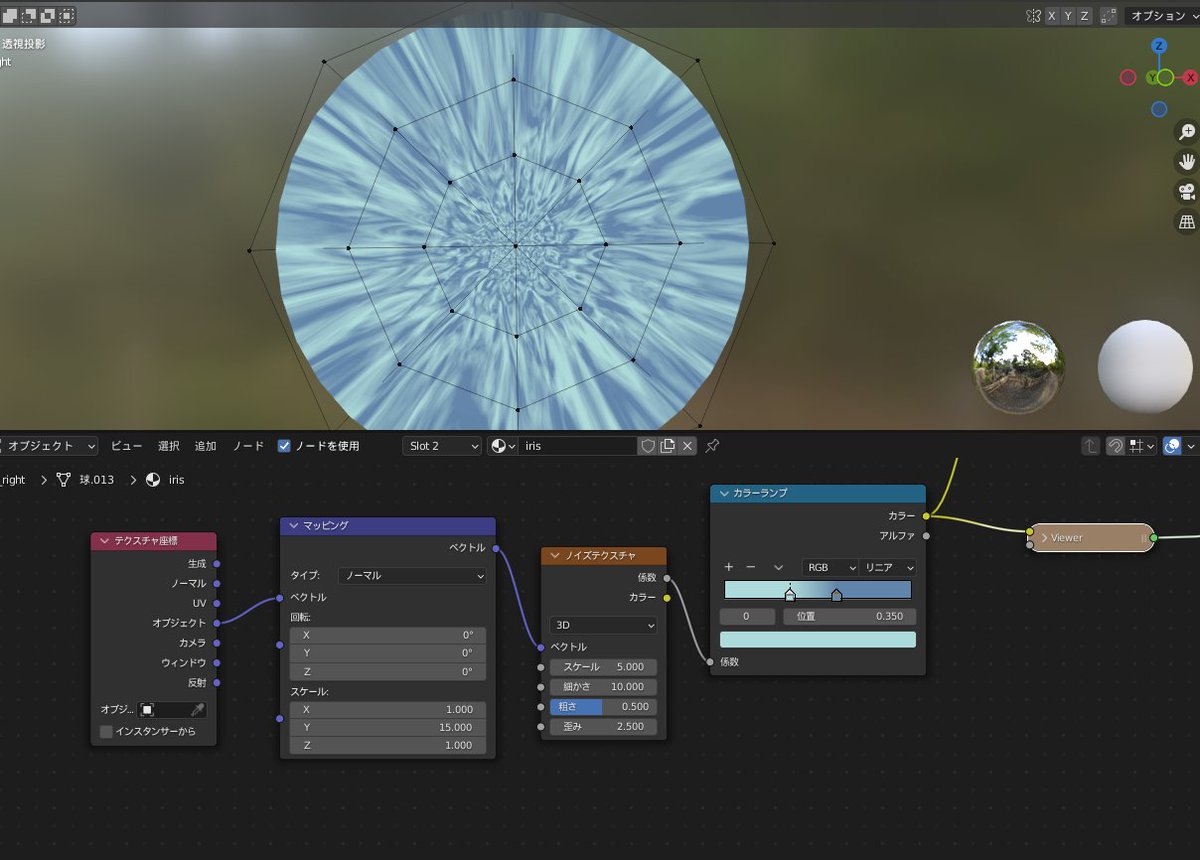Click the light blue color swatch on the ColorRamp
The width and height of the screenshot is (1200, 860).
point(818,638)
